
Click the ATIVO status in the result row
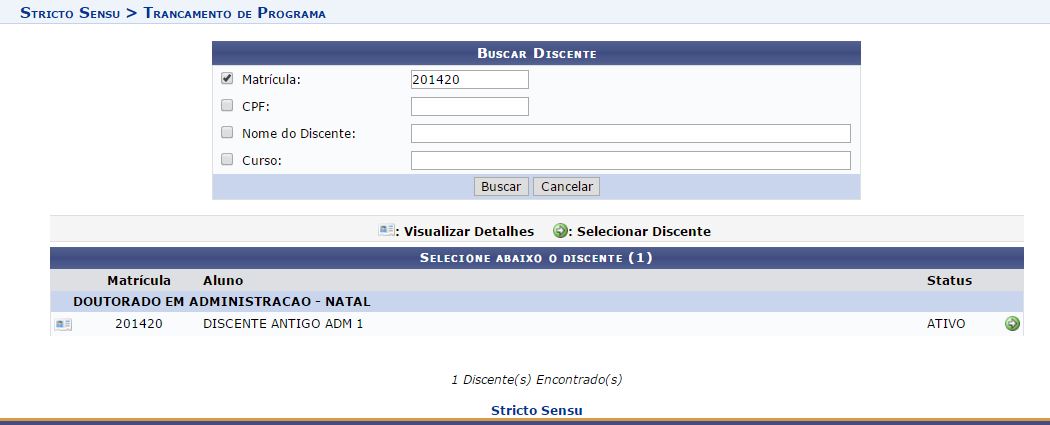(x=946, y=324)
